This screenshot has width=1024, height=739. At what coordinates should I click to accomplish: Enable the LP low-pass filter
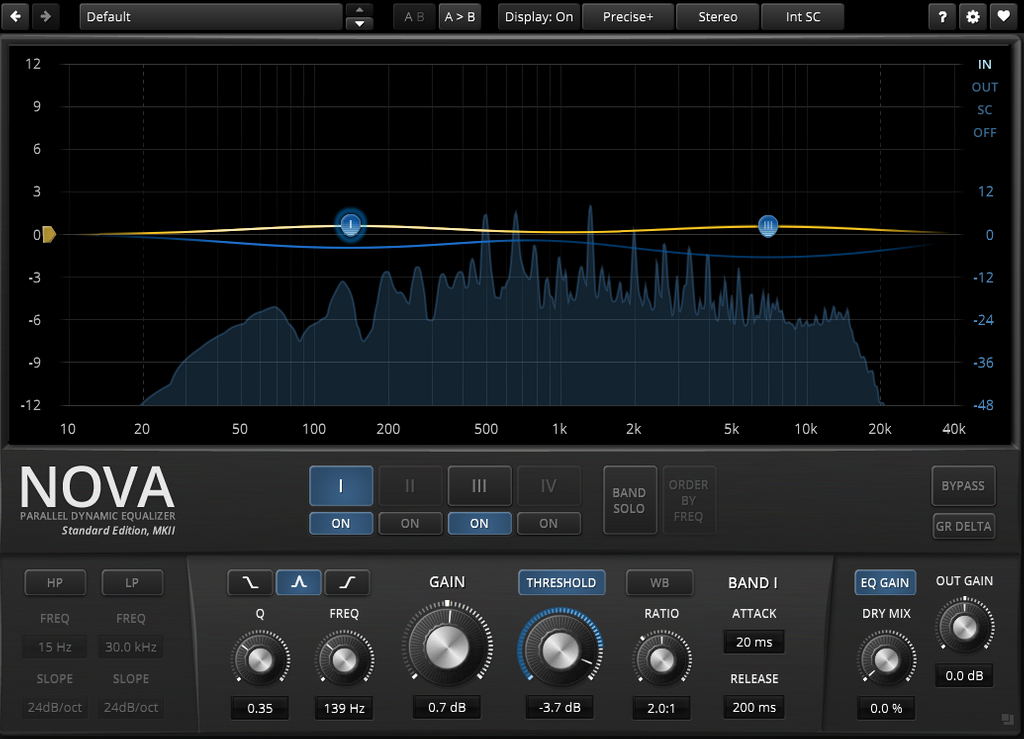[x=132, y=582]
